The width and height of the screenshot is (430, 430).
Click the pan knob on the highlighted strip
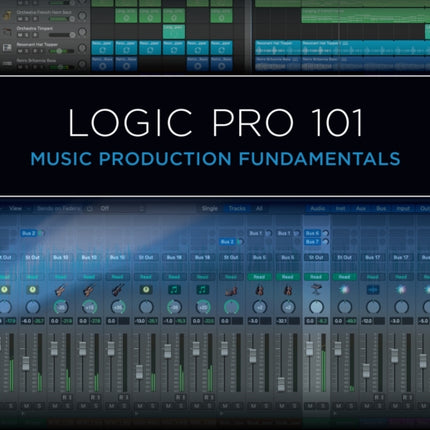tap(316, 307)
